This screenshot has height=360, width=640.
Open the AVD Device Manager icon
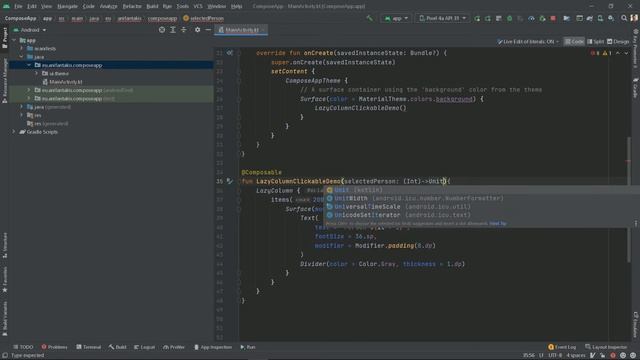tap(600, 18)
